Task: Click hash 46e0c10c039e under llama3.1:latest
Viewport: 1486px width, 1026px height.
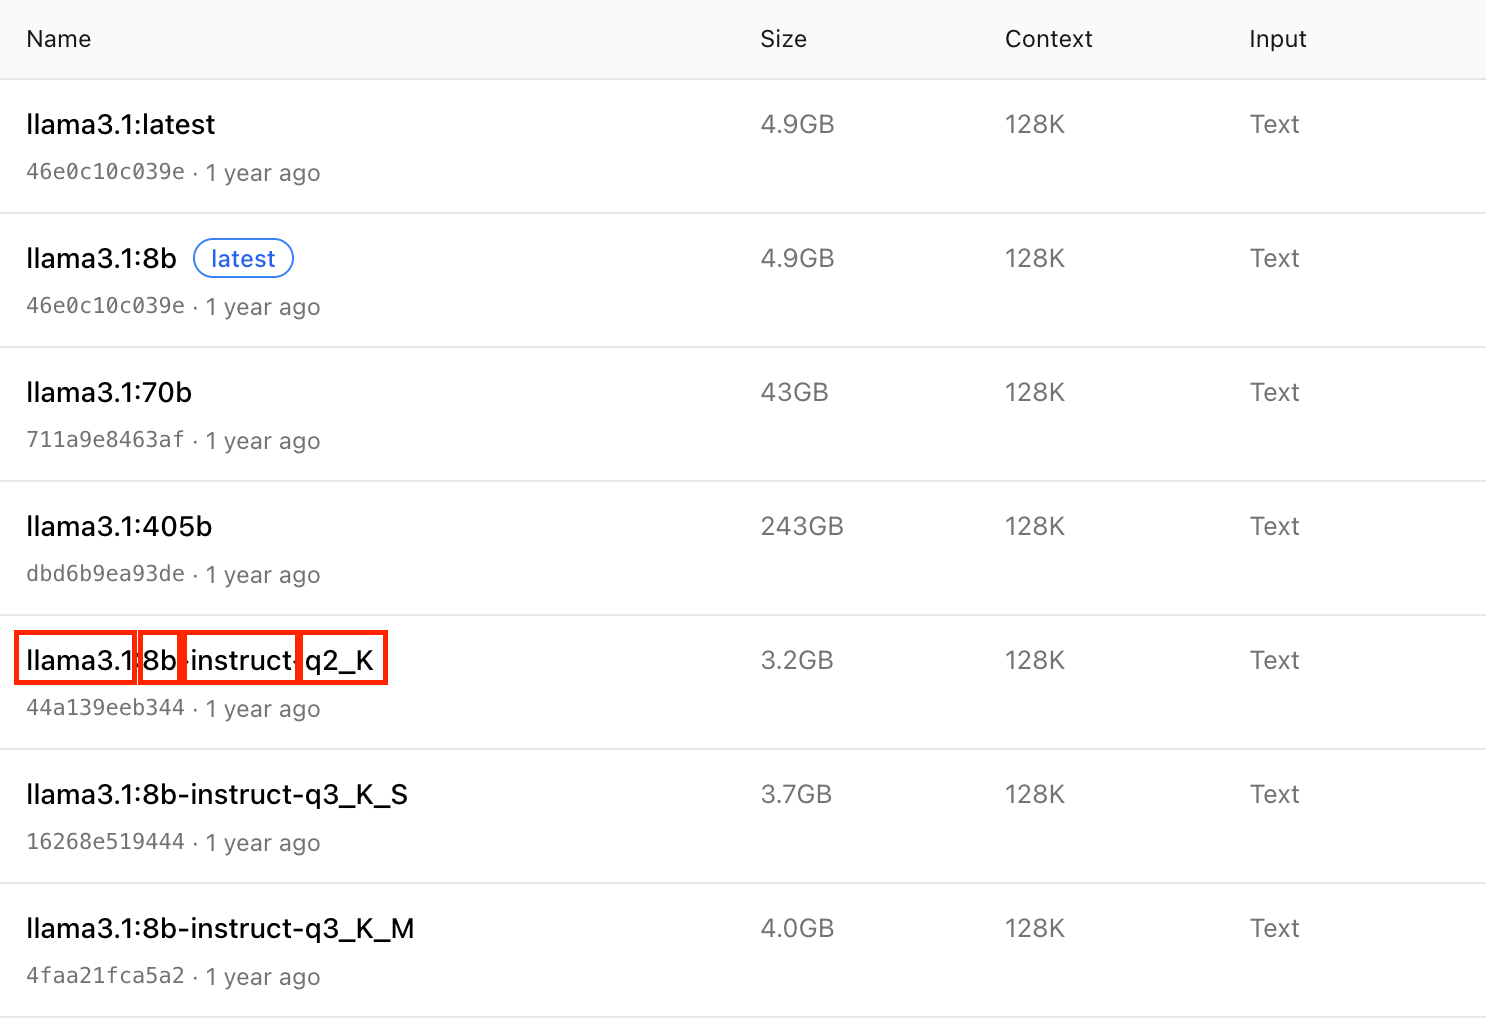Action: pos(105,172)
